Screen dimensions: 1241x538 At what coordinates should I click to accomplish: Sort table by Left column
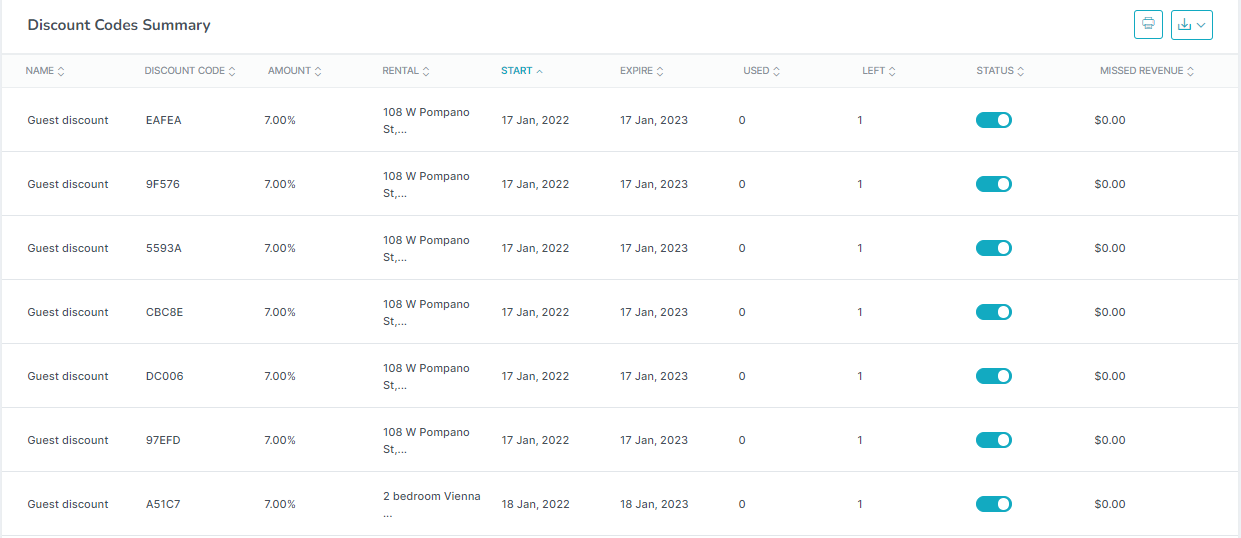pos(879,71)
